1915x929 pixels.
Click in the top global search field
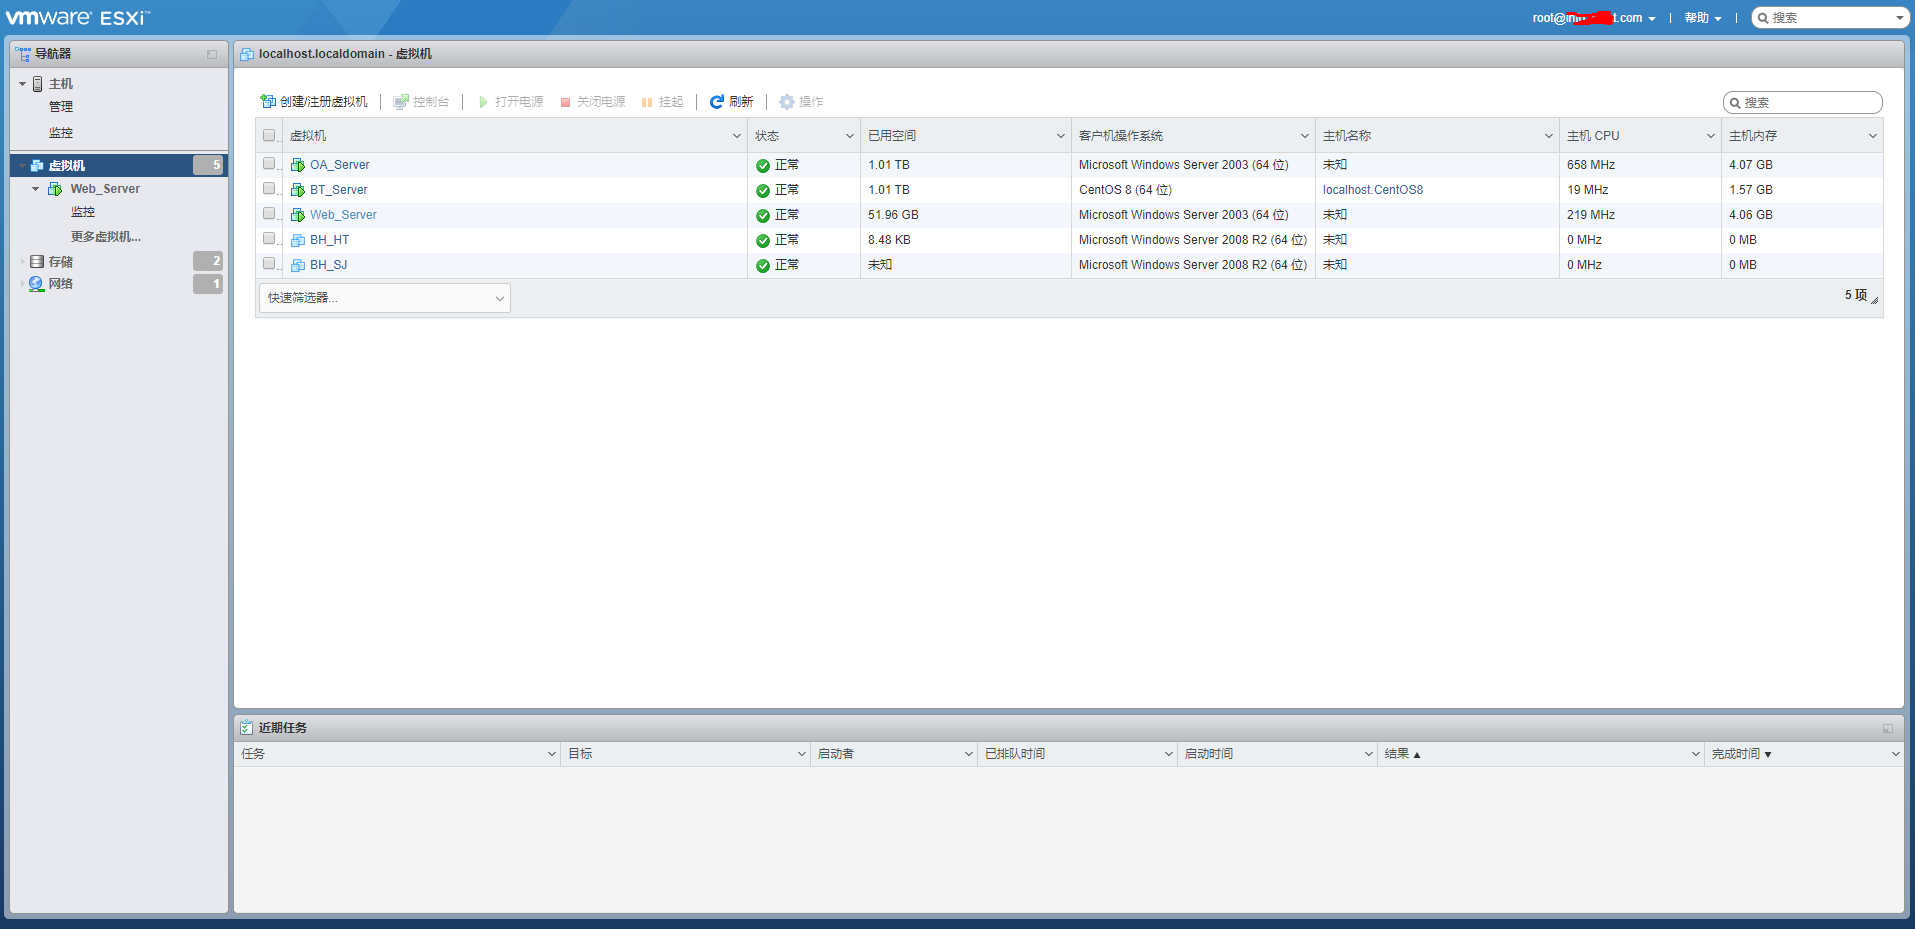1830,18
